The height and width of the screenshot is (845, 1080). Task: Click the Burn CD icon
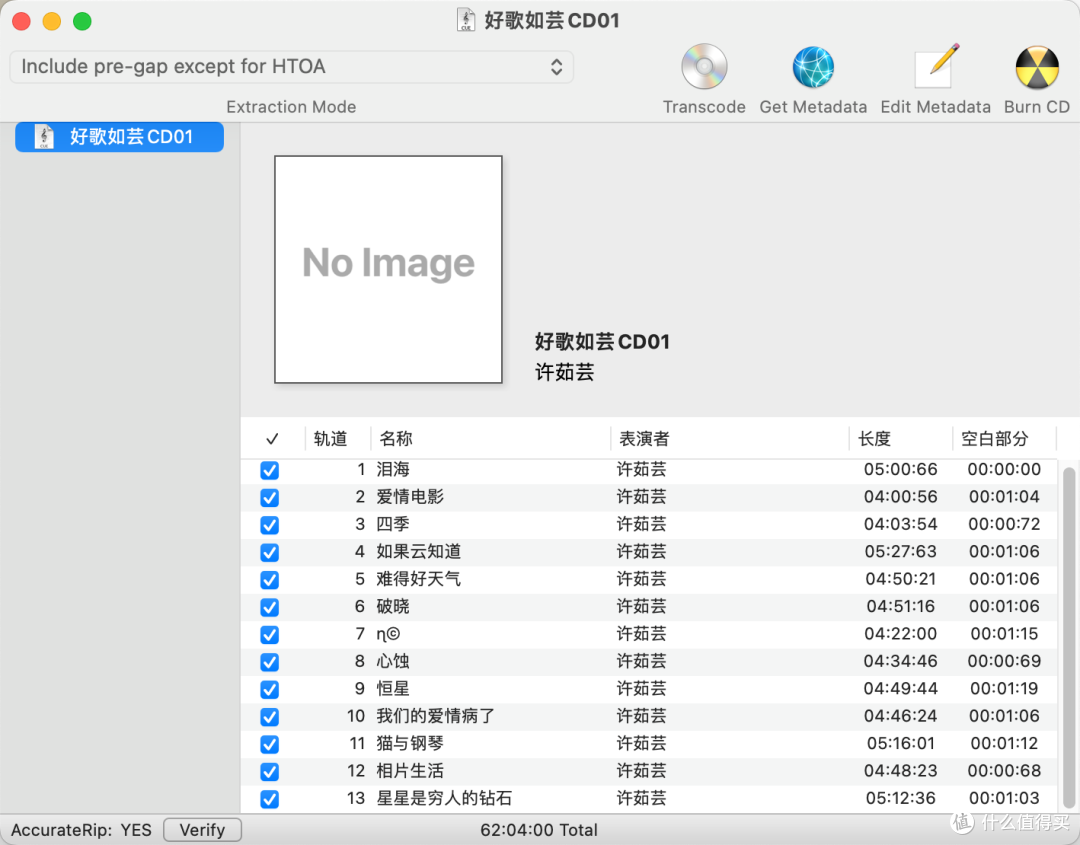click(1037, 67)
